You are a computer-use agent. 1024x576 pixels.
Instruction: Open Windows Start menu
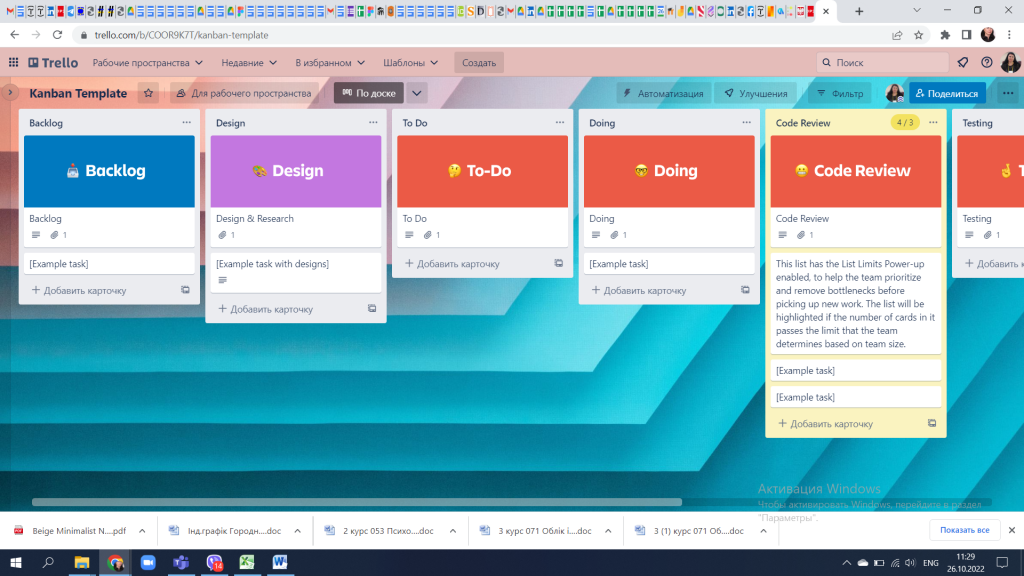(x=16, y=562)
